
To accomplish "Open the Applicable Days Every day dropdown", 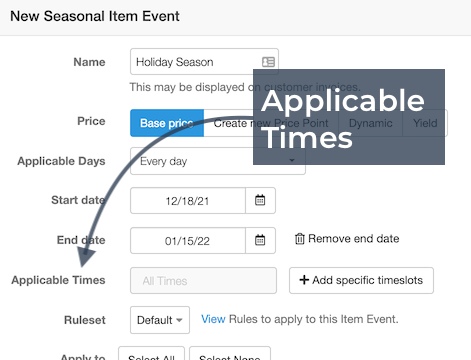I will tap(218, 161).
